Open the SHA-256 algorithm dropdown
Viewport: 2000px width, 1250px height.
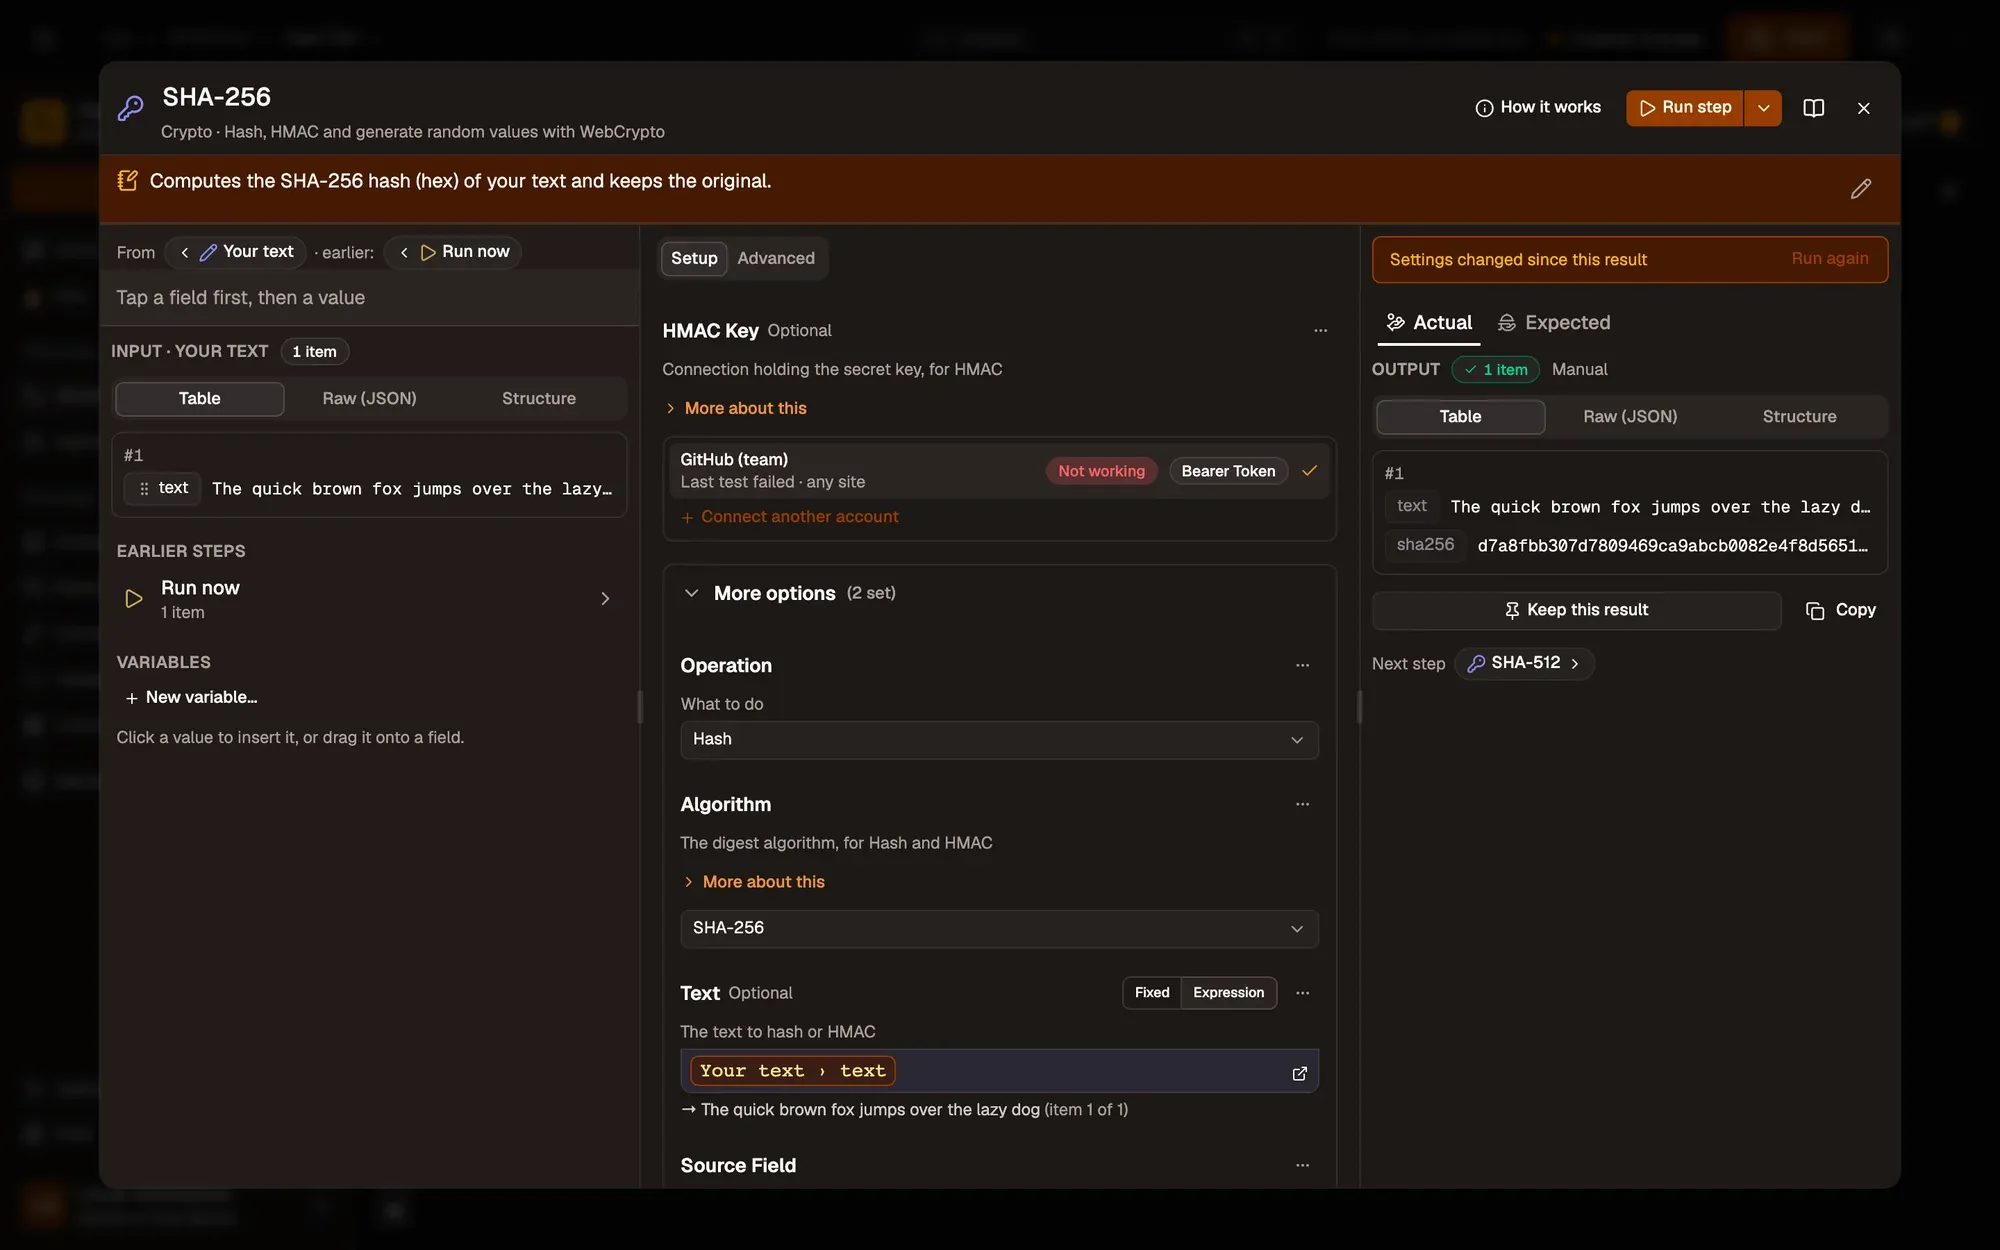(x=999, y=929)
